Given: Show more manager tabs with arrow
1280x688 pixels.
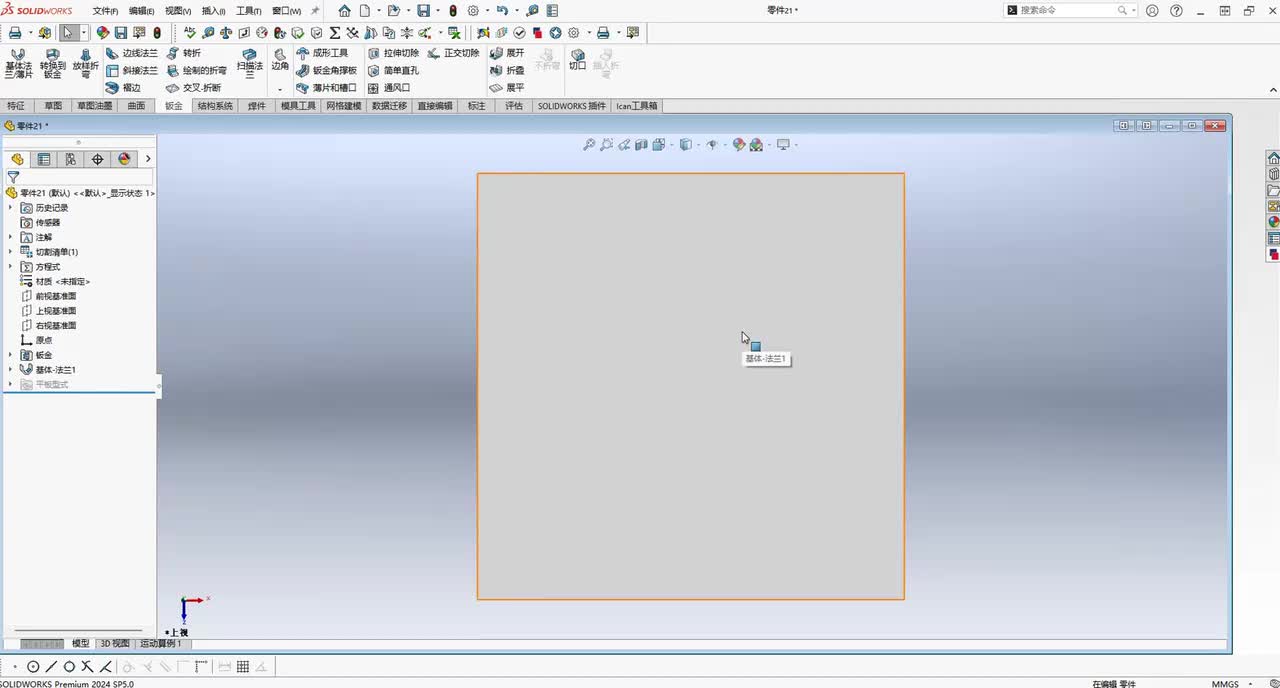Looking at the screenshot, I should [148, 159].
